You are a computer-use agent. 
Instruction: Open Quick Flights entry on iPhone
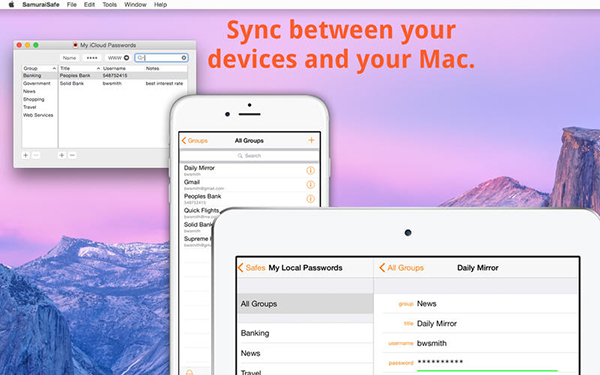coord(201,213)
